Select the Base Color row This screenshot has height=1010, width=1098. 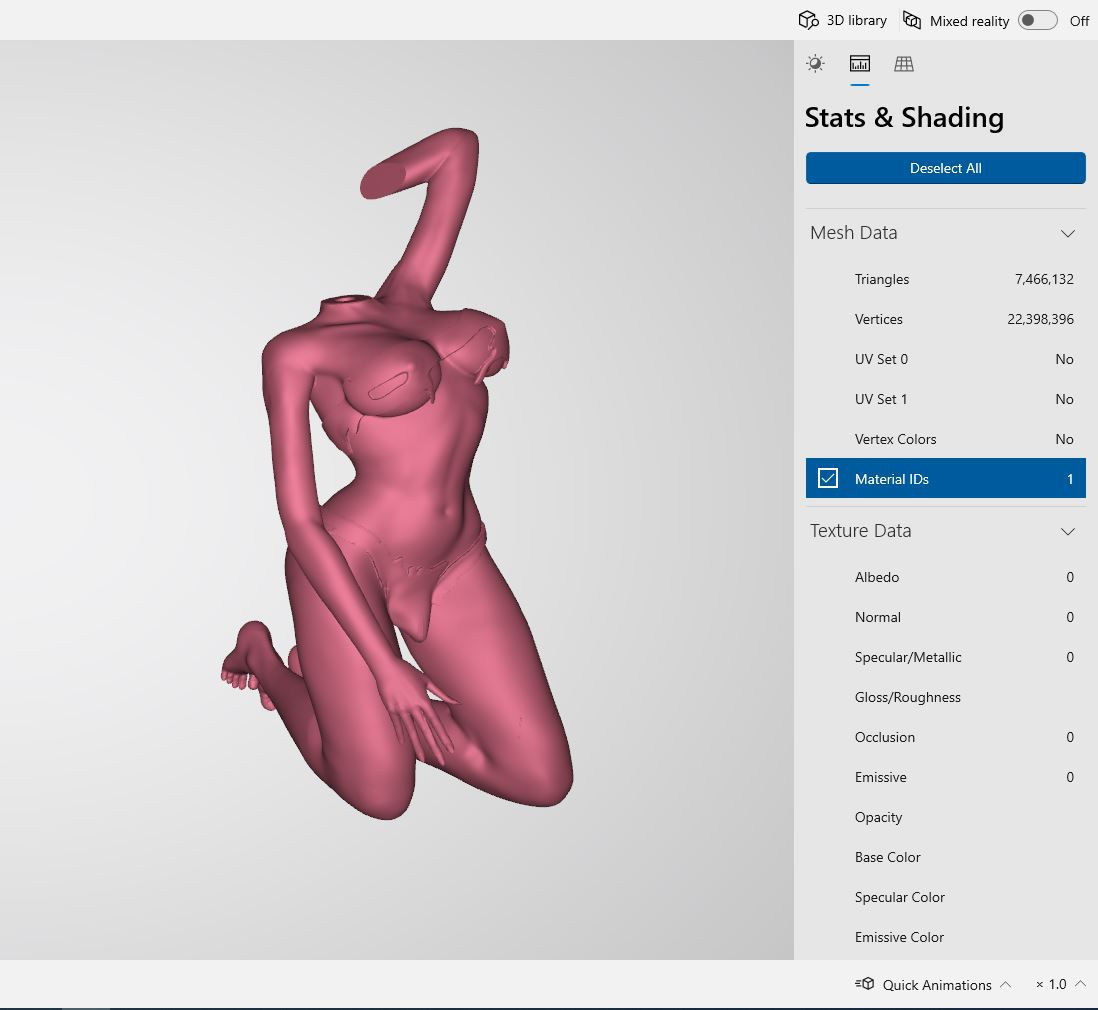(x=945, y=857)
